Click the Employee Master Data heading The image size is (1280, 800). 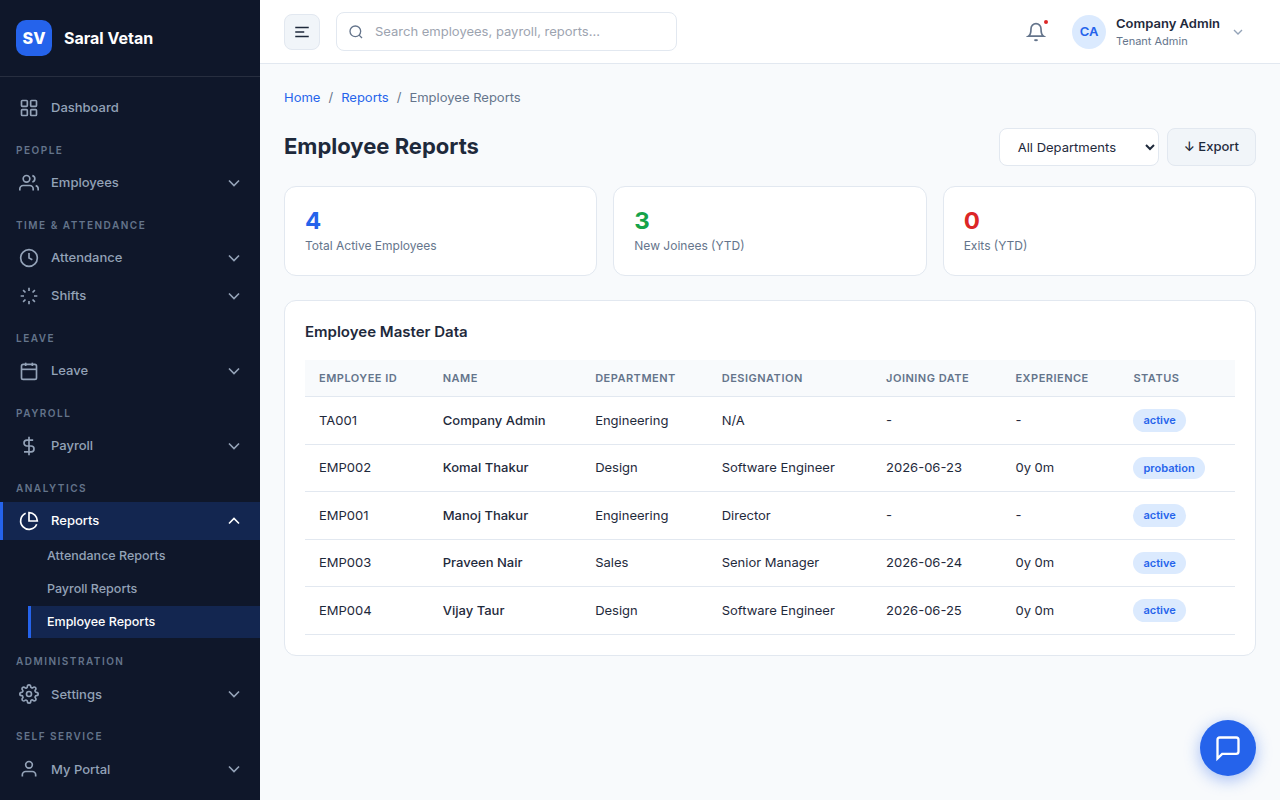[386, 332]
